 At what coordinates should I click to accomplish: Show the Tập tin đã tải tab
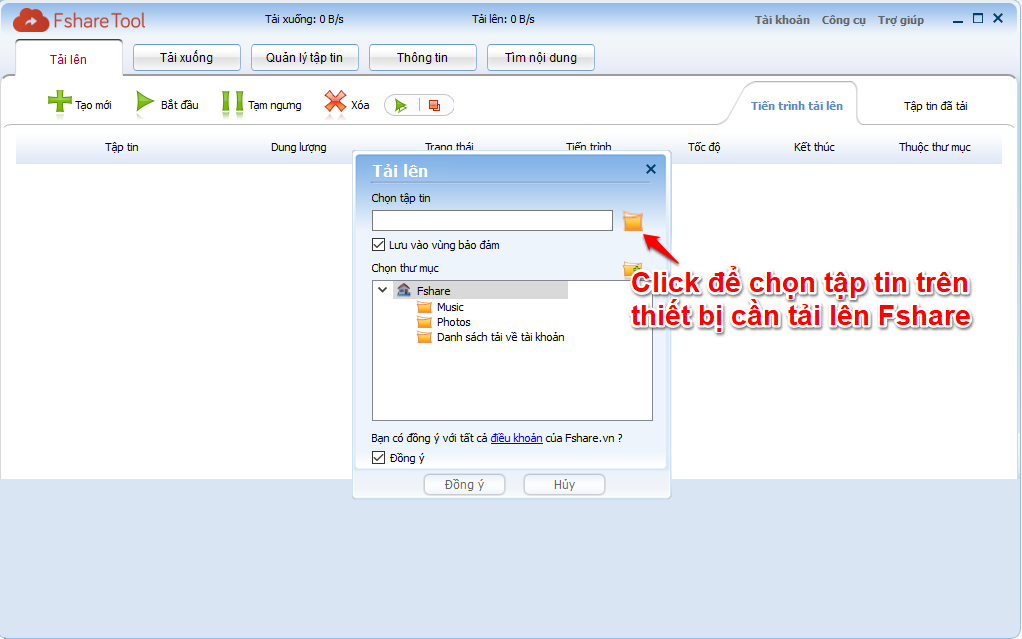pos(935,106)
